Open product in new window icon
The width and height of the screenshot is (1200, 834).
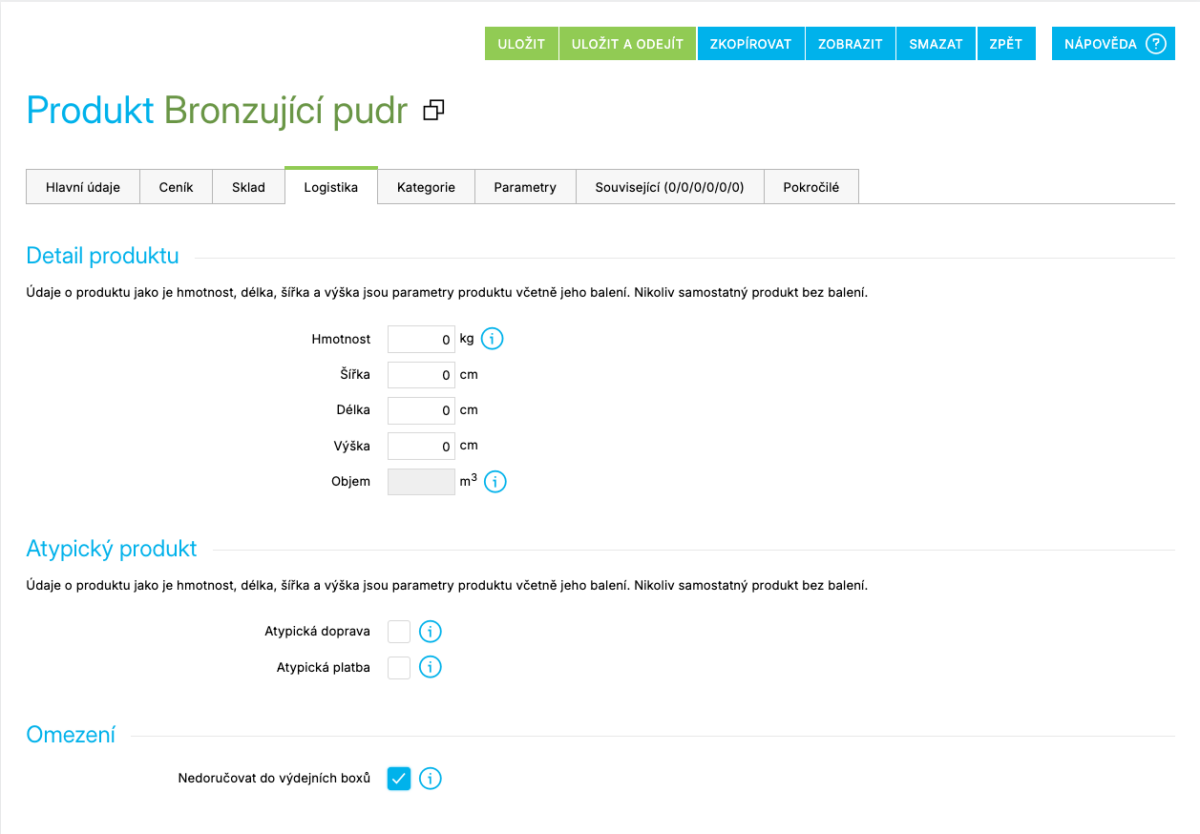tap(434, 111)
